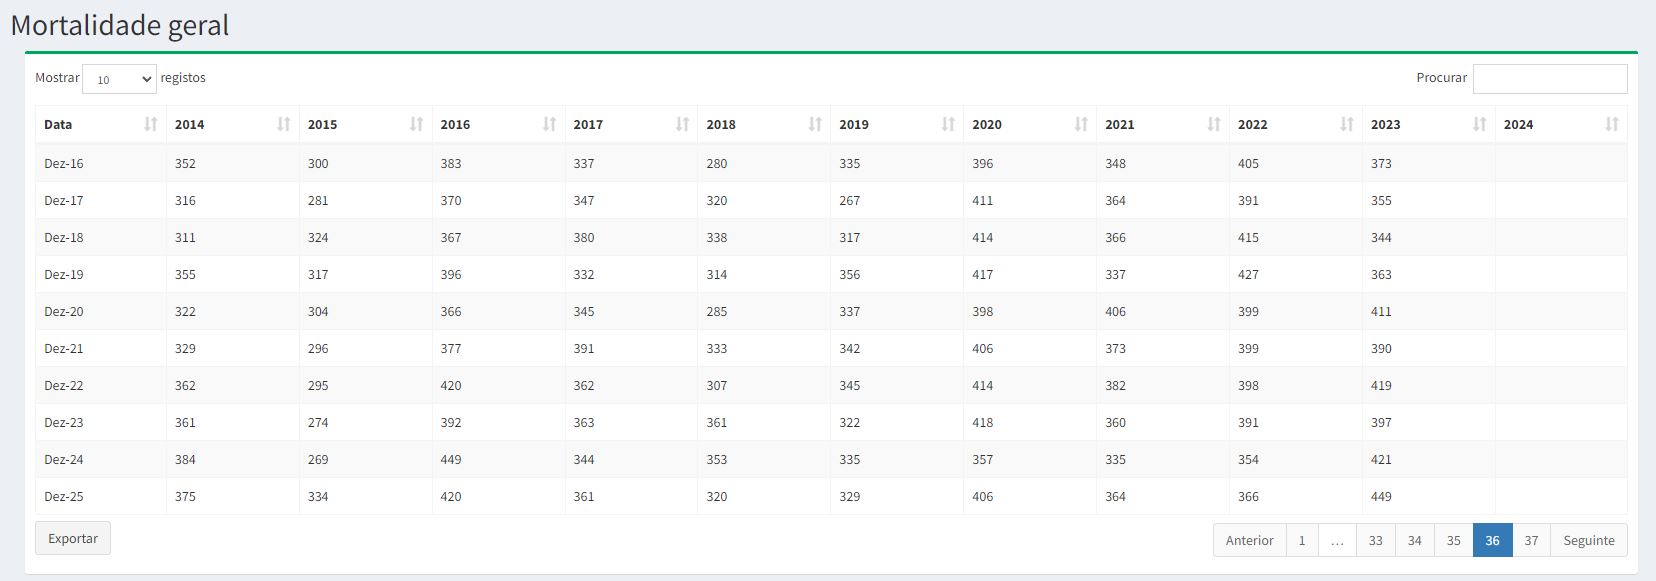This screenshot has height=581, width=1656.
Task: Open page 33 in pagination
Action: pyautogui.click(x=1376, y=540)
